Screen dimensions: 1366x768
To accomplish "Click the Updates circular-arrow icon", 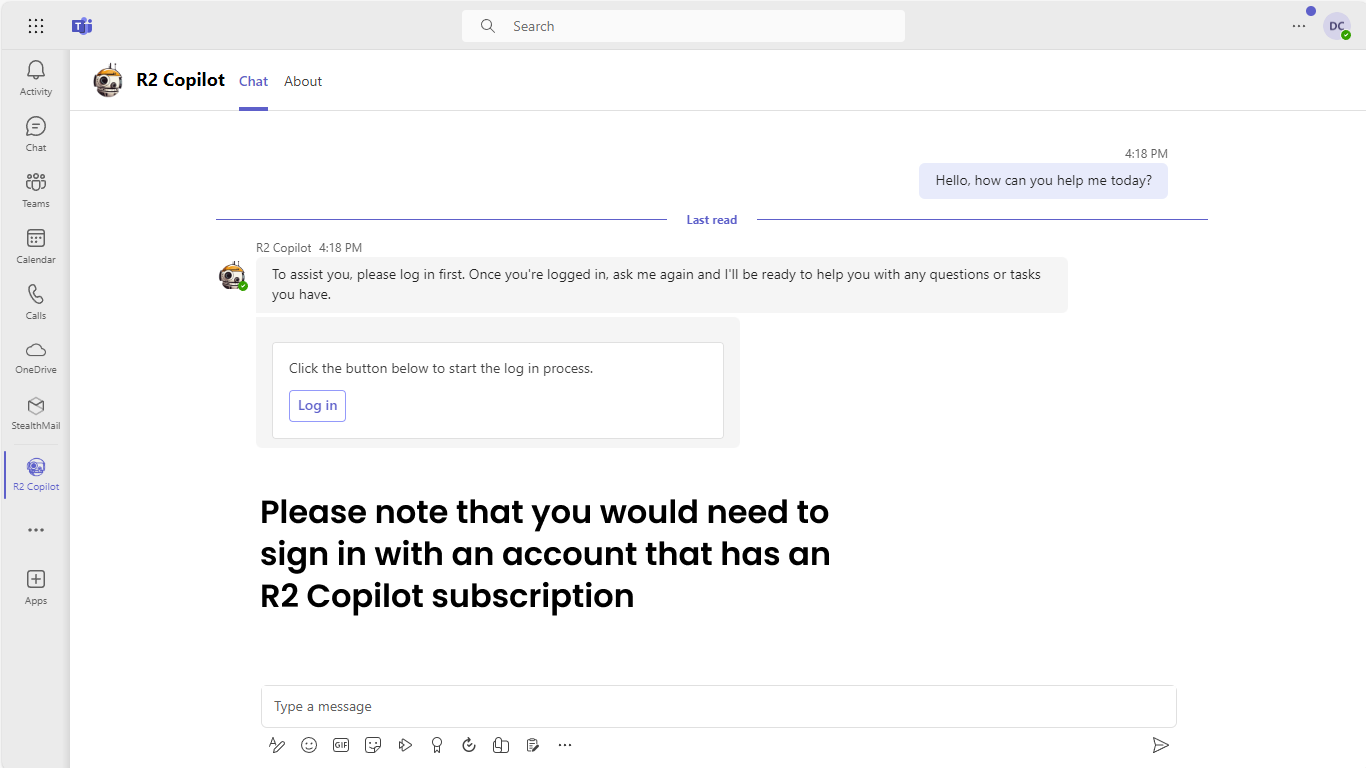I will click(x=469, y=745).
